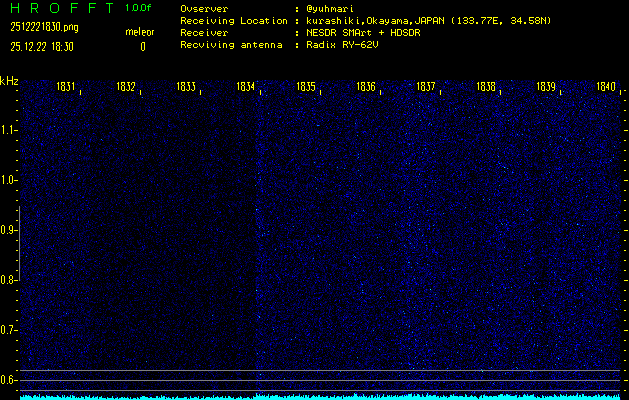Click the meteor count value 0
The width and height of the screenshot is (629, 400).
[x=143, y=47]
